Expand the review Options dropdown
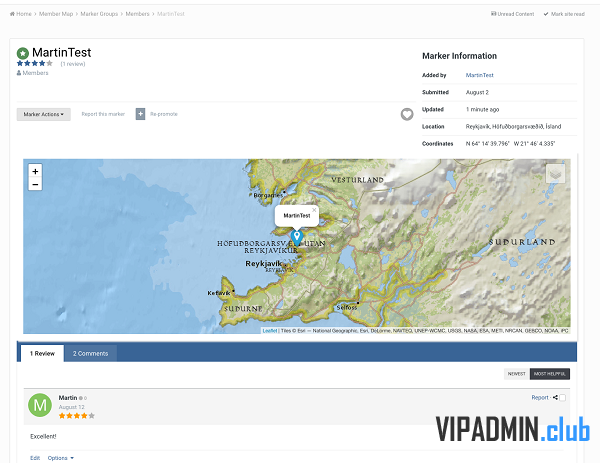 pyautogui.click(x=60, y=458)
